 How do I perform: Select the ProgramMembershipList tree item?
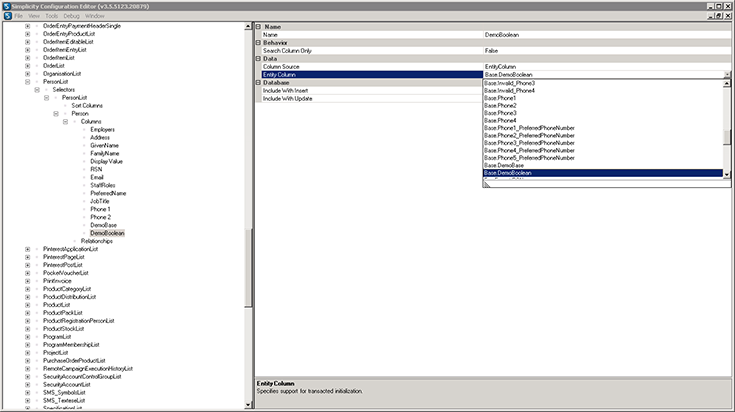point(71,345)
